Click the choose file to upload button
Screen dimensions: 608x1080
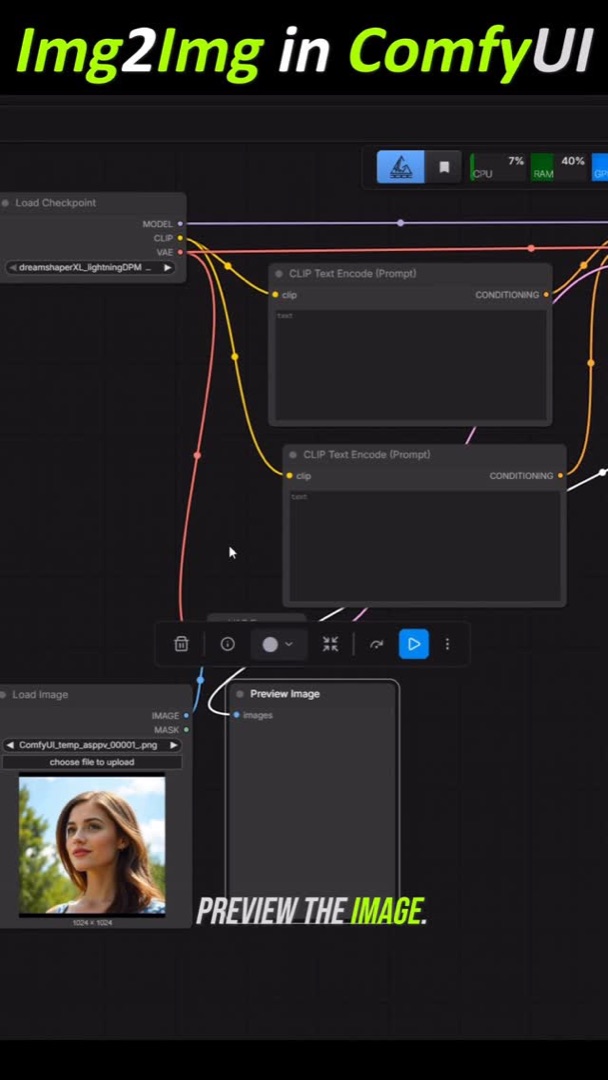click(92, 762)
